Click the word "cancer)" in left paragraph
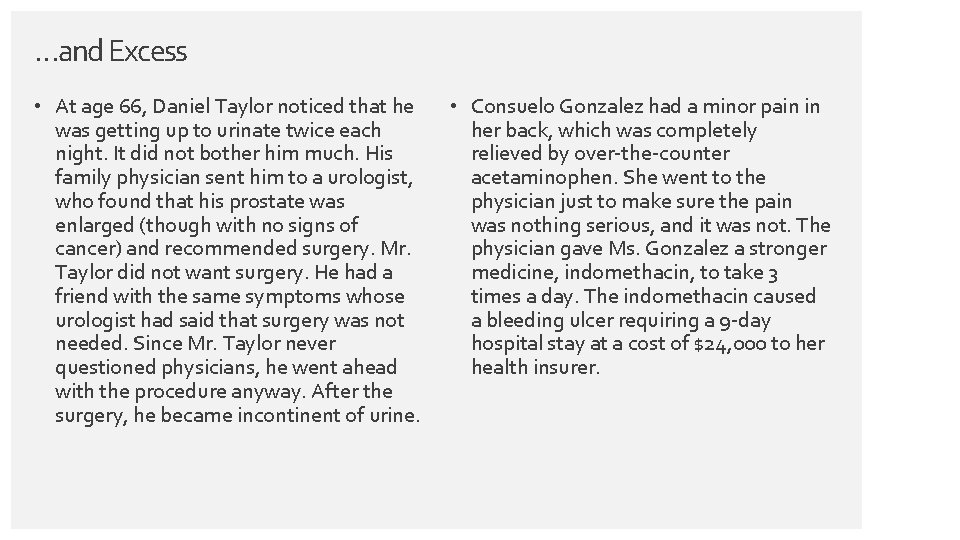 (88, 249)
